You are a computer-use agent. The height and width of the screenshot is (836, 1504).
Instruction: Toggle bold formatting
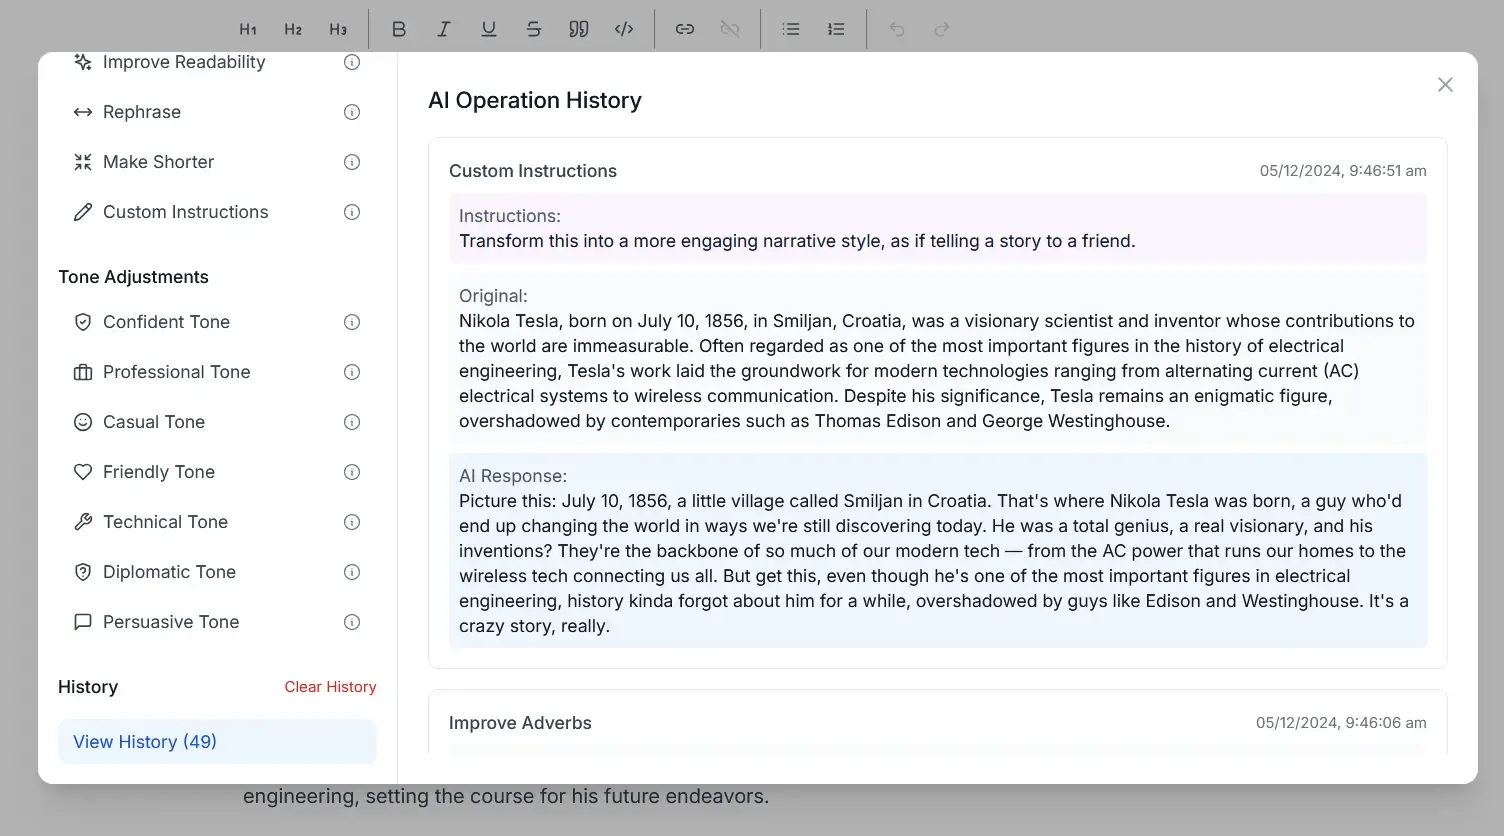(x=399, y=29)
